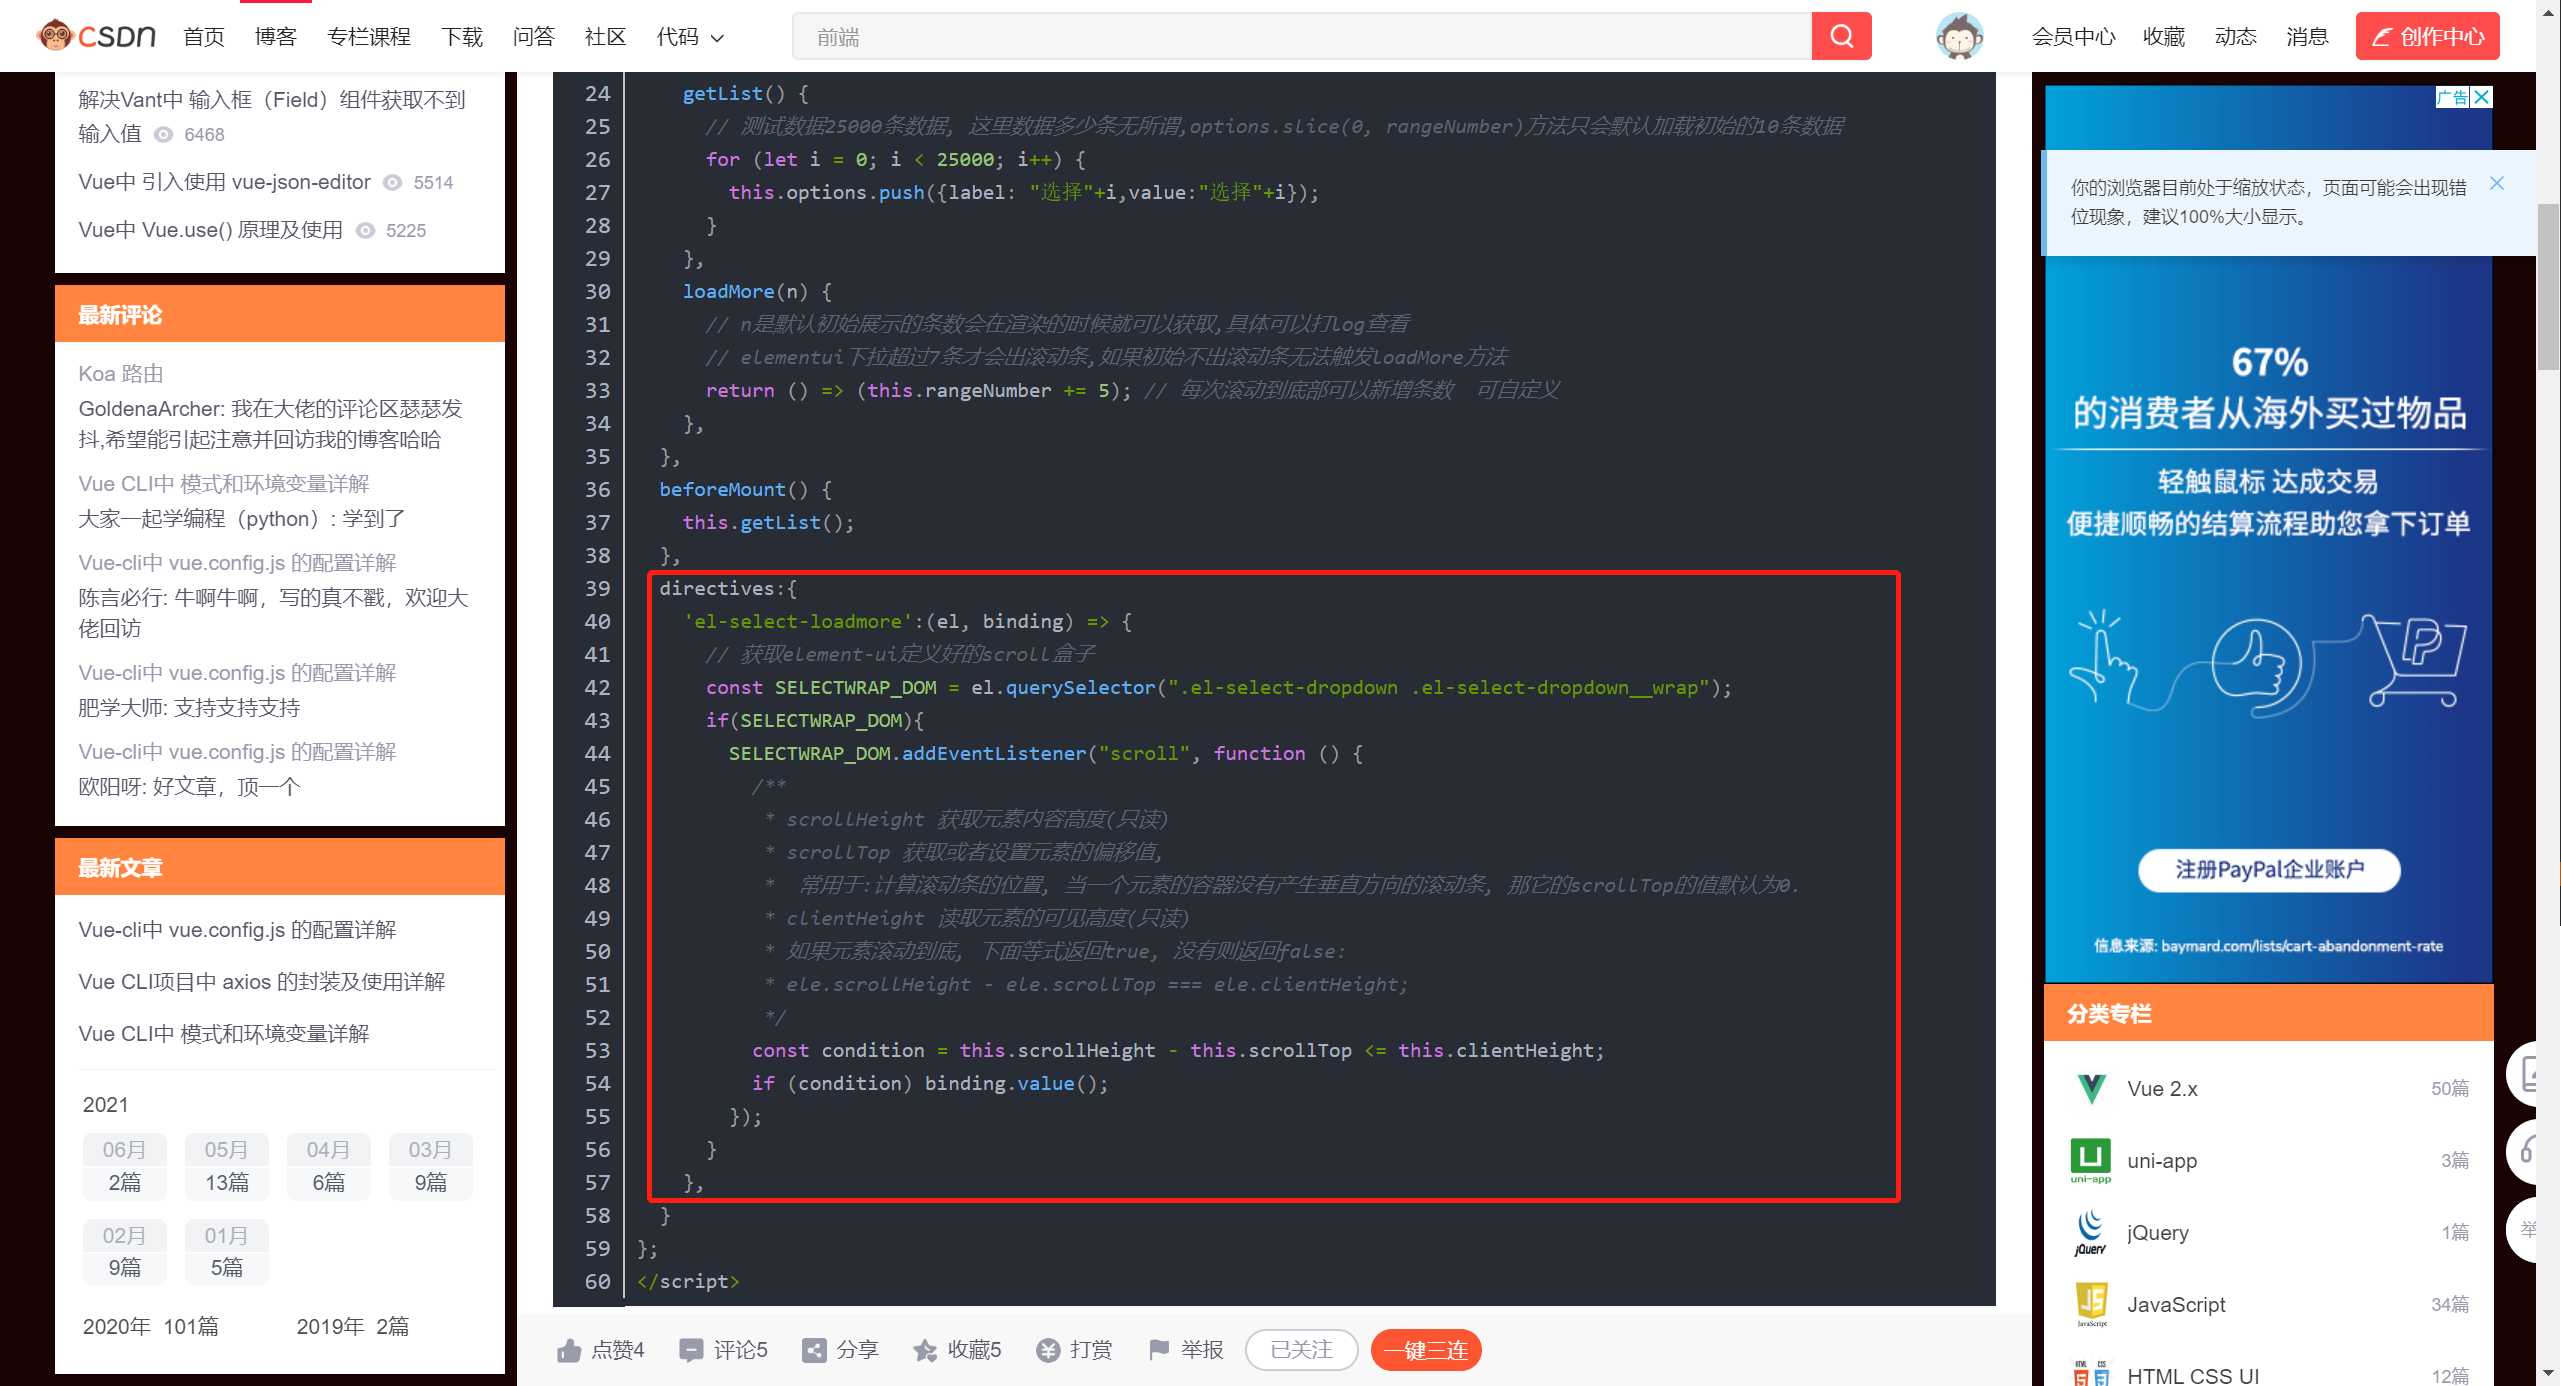Close the PayPal advertisement
The width and height of the screenshot is (2561, 1386).
(2481, 97)
